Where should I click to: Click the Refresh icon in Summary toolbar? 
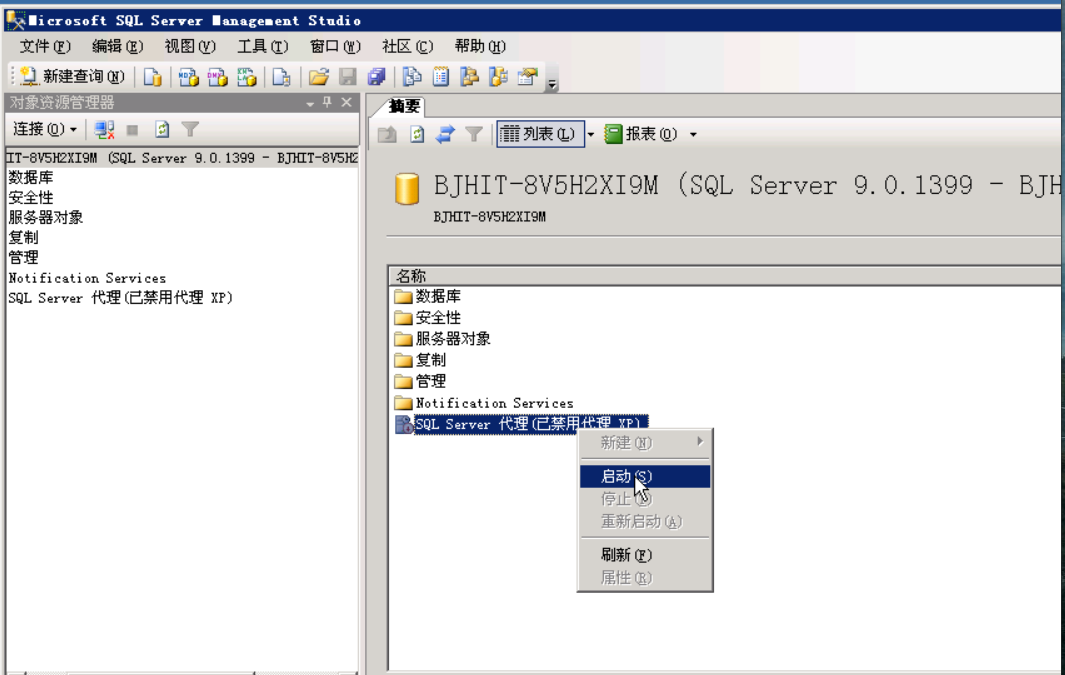[x=417, y=134]
